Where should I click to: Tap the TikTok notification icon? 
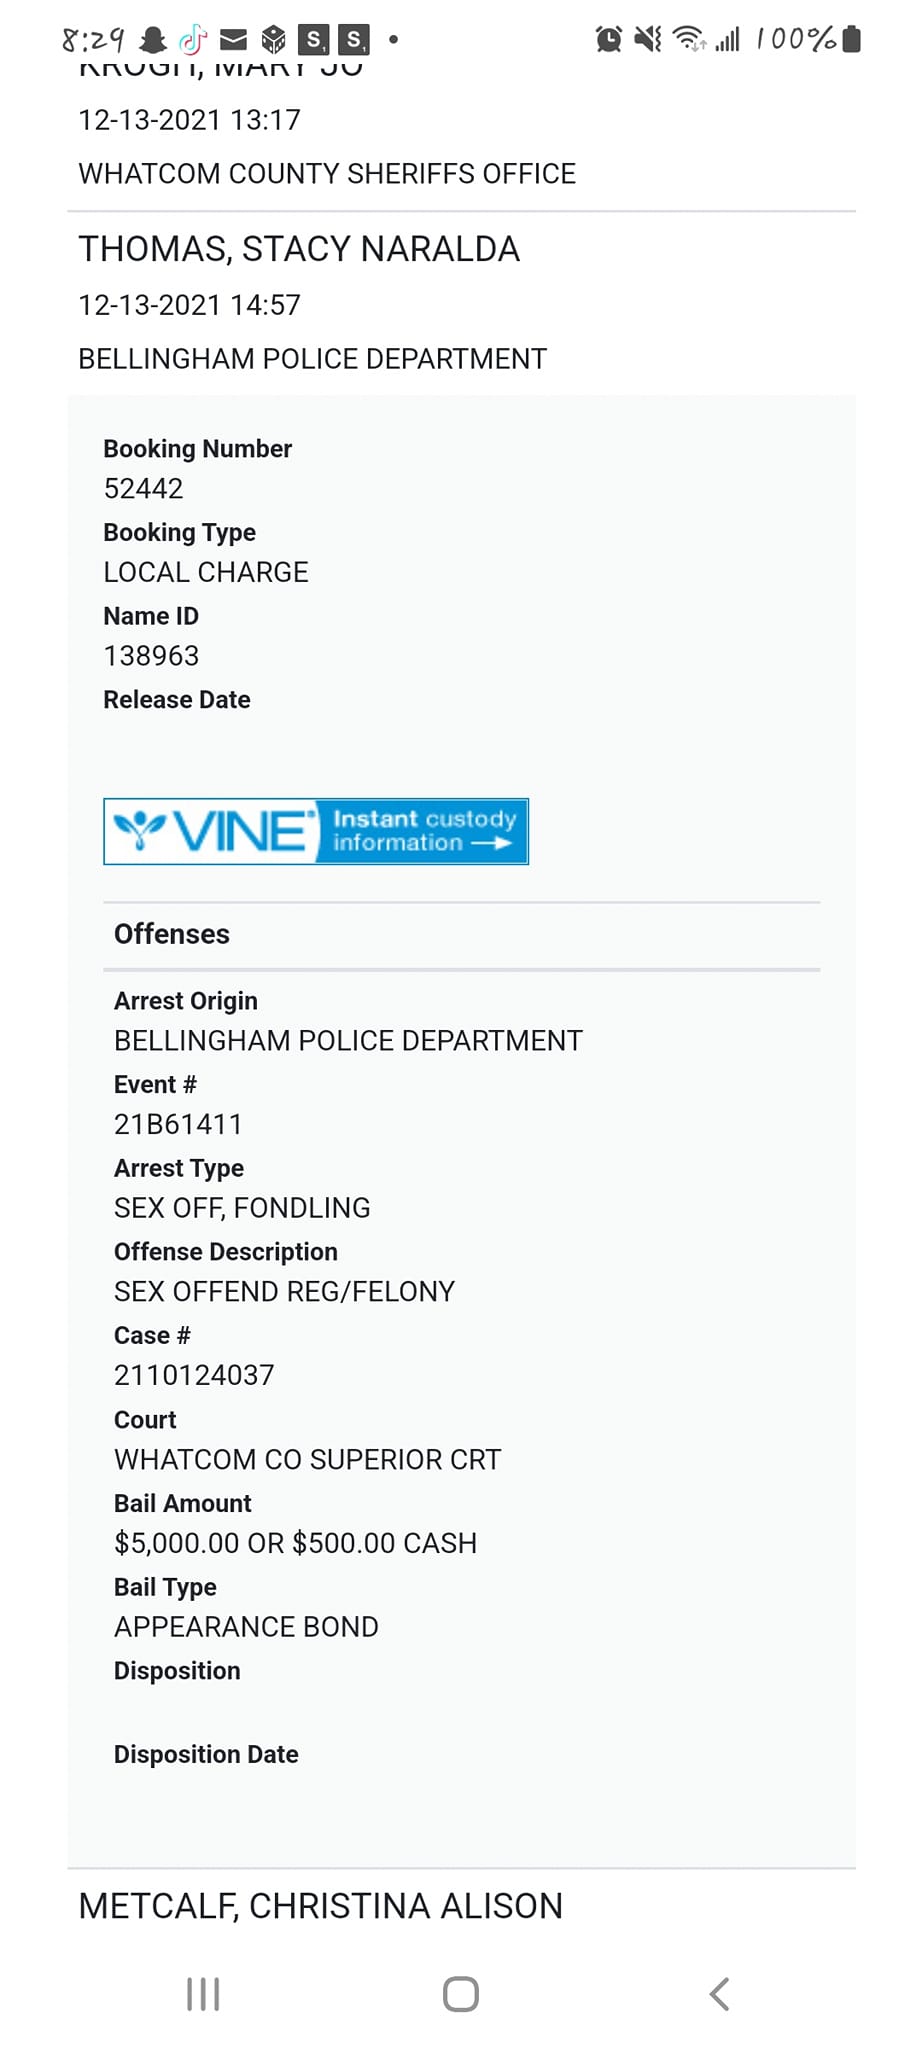(193, 40)
